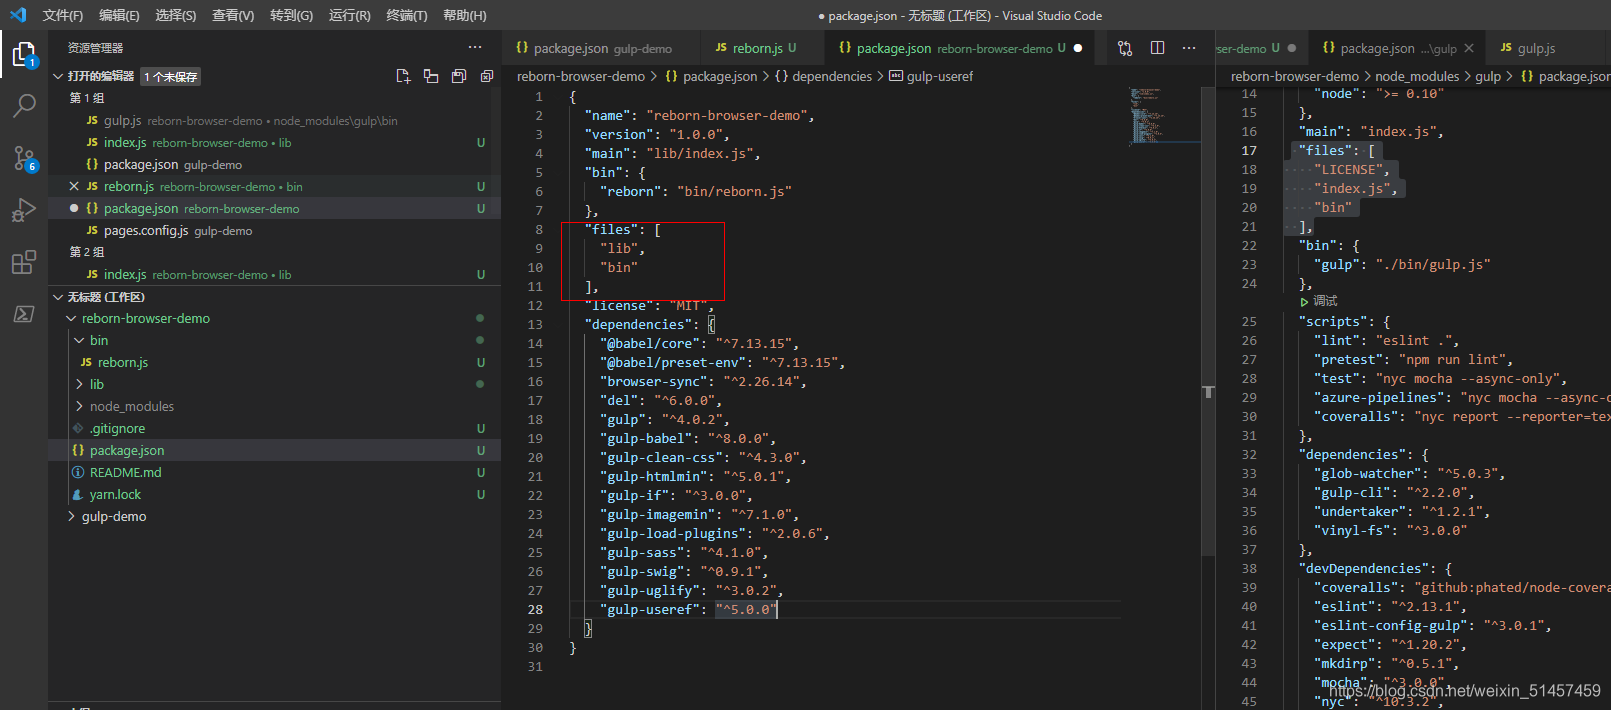
Task: Open the 运行(R) menu
Action: click(349, 15)
